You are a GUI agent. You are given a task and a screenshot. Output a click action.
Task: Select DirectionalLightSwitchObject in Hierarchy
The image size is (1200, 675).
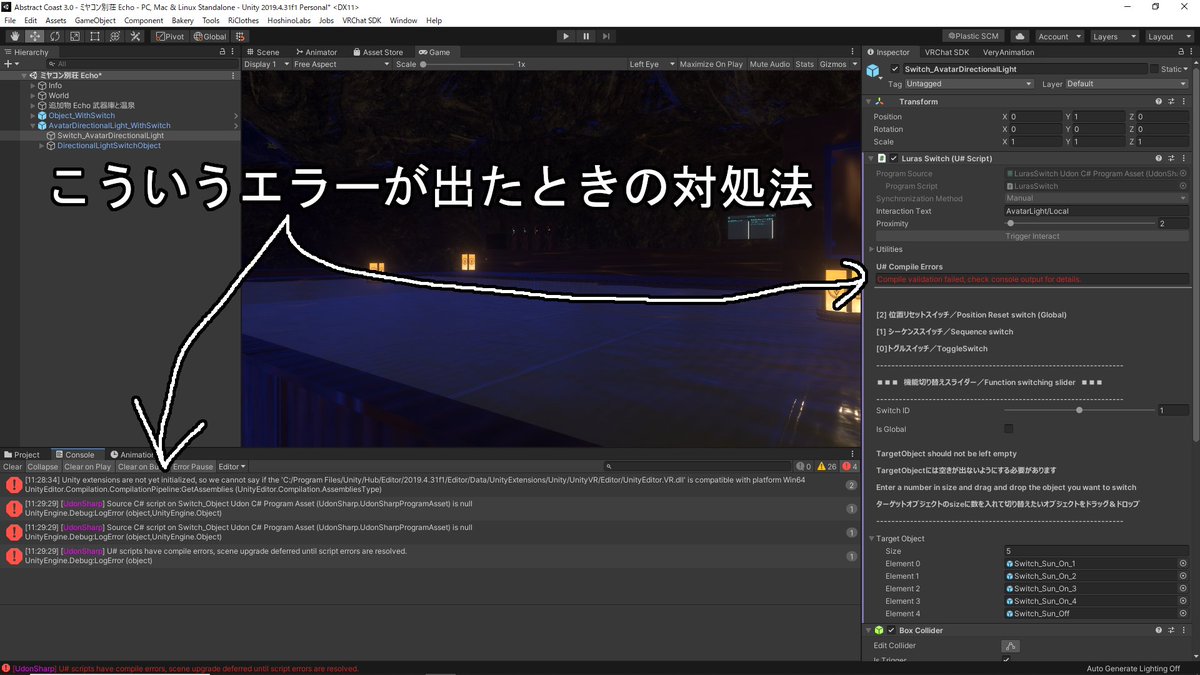click(x=109, y=146)
